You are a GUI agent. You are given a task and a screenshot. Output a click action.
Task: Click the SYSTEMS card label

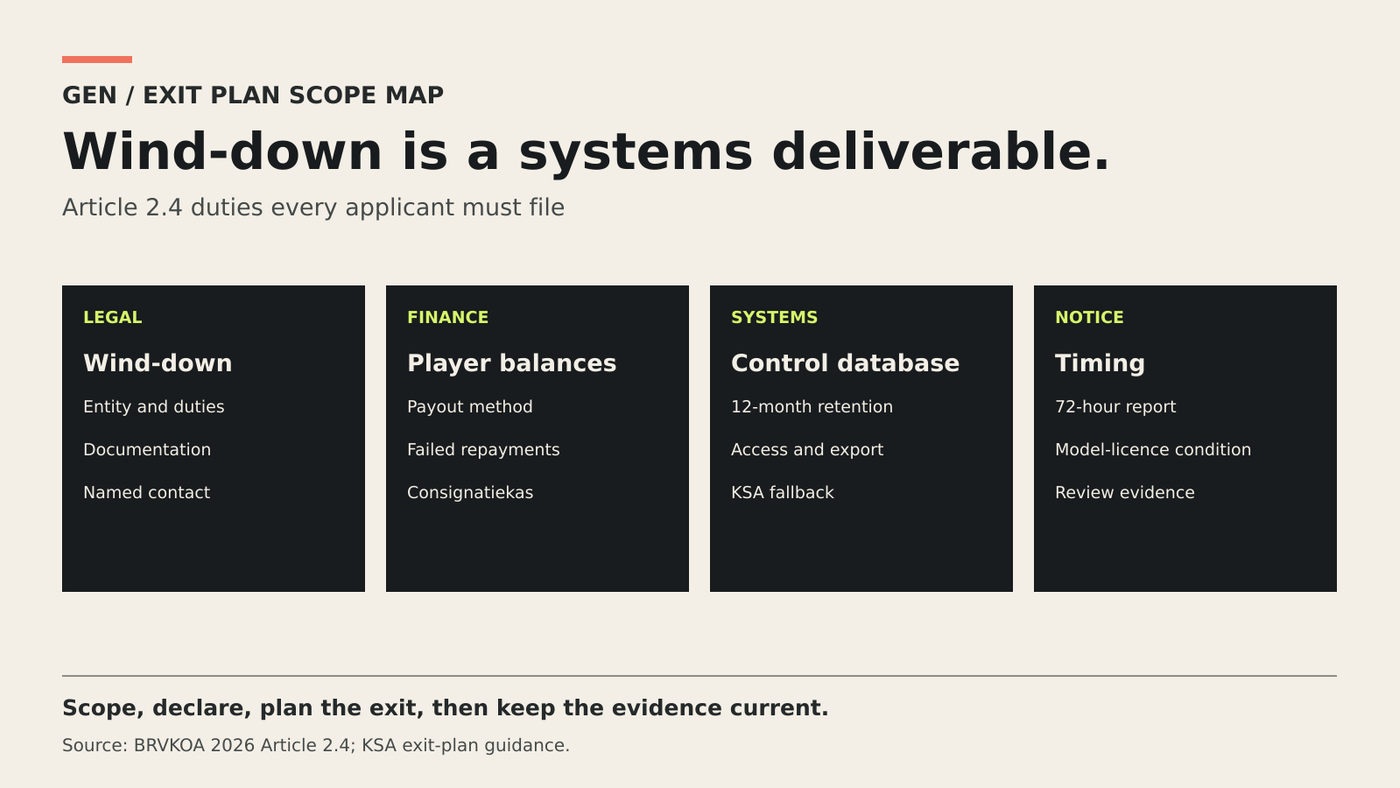click(x=774, y=317)
